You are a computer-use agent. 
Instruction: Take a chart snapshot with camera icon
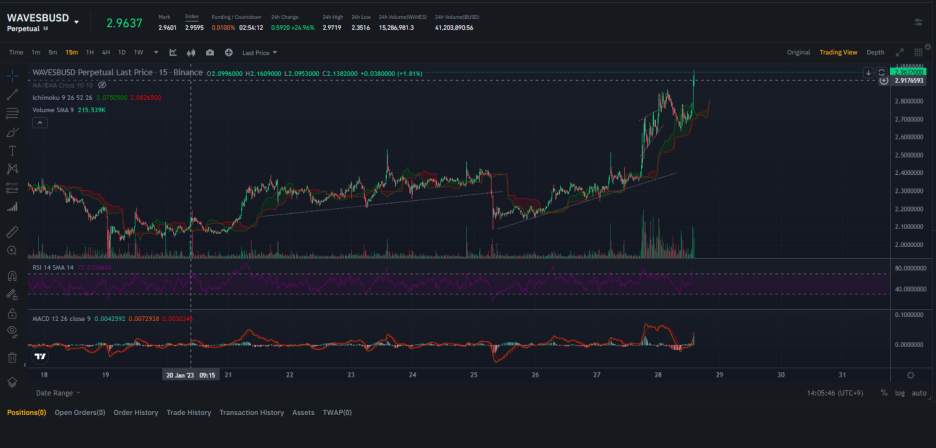click(x=210, y=53)
